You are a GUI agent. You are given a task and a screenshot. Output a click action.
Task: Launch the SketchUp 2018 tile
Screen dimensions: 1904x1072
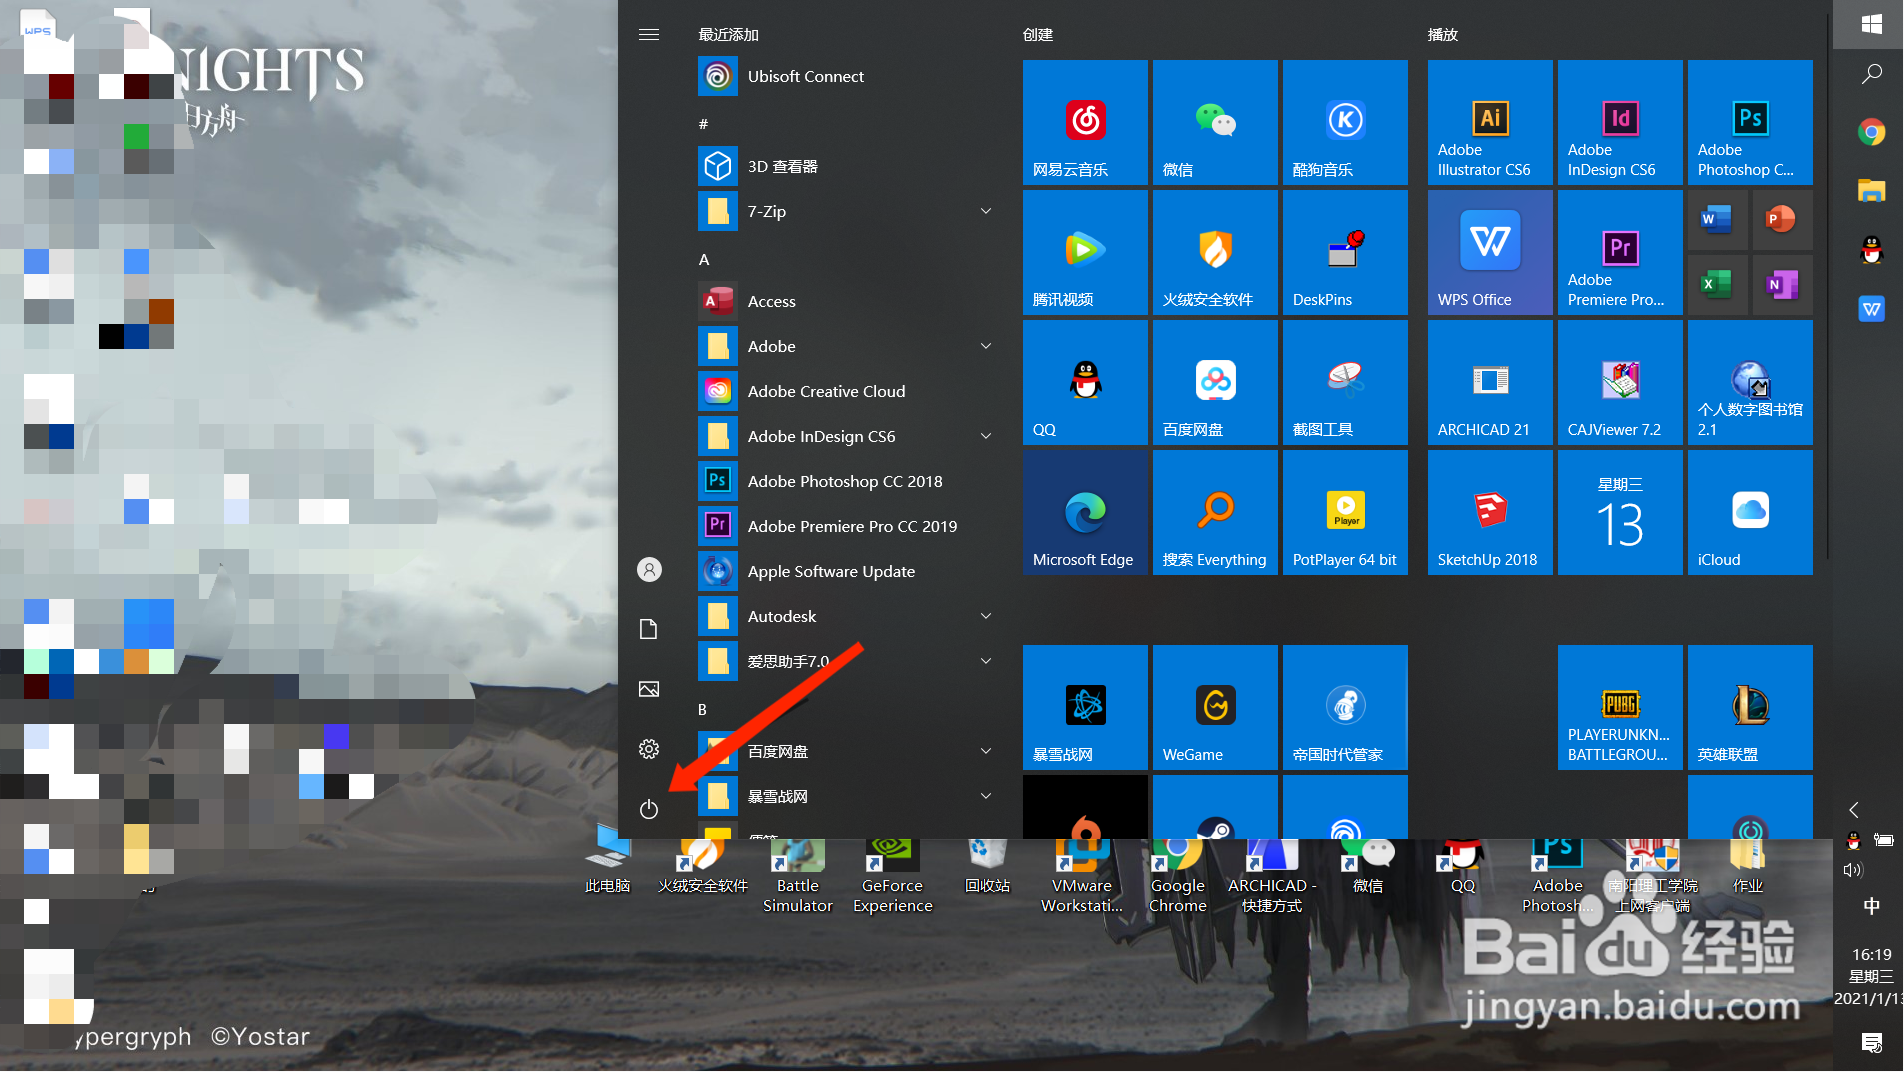point(1490,512)
